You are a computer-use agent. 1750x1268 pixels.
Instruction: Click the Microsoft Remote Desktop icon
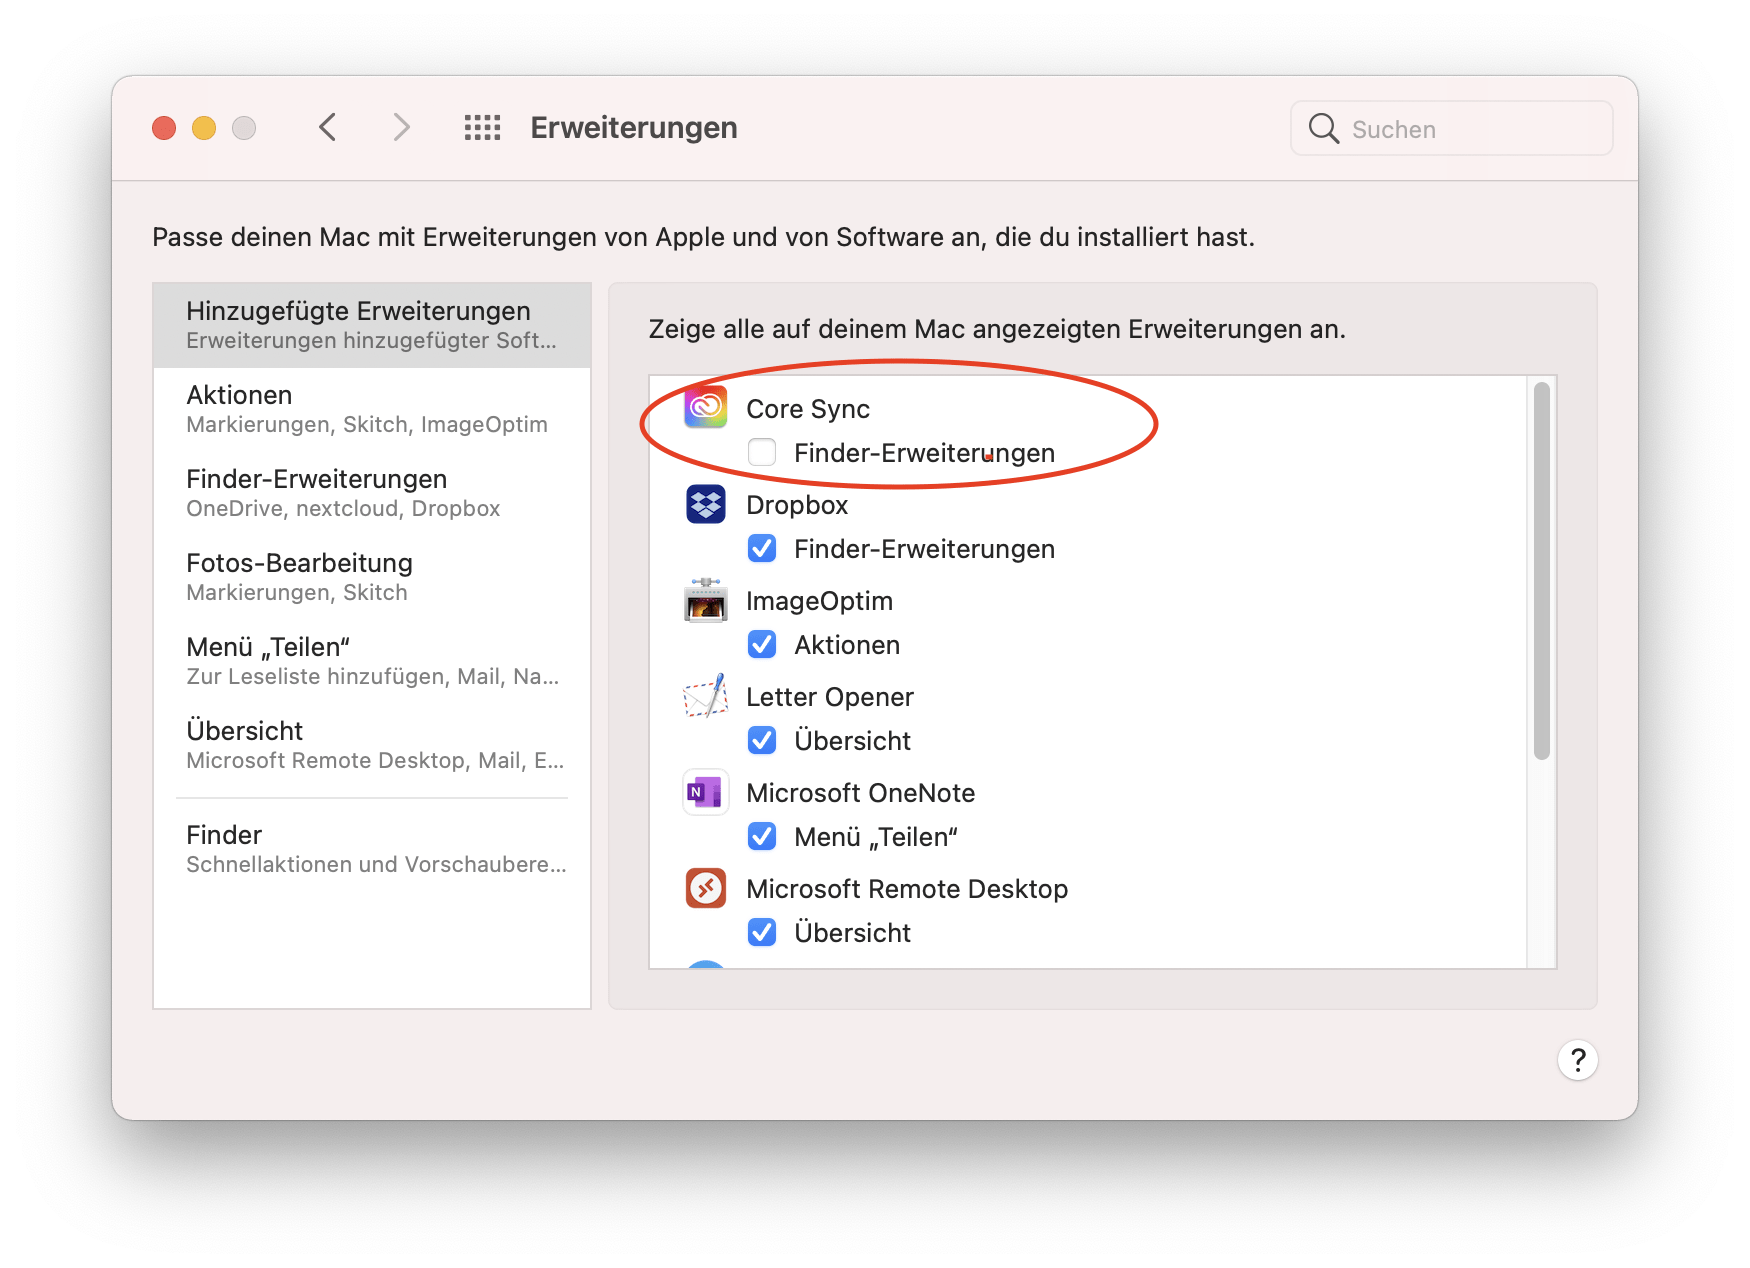706,888
